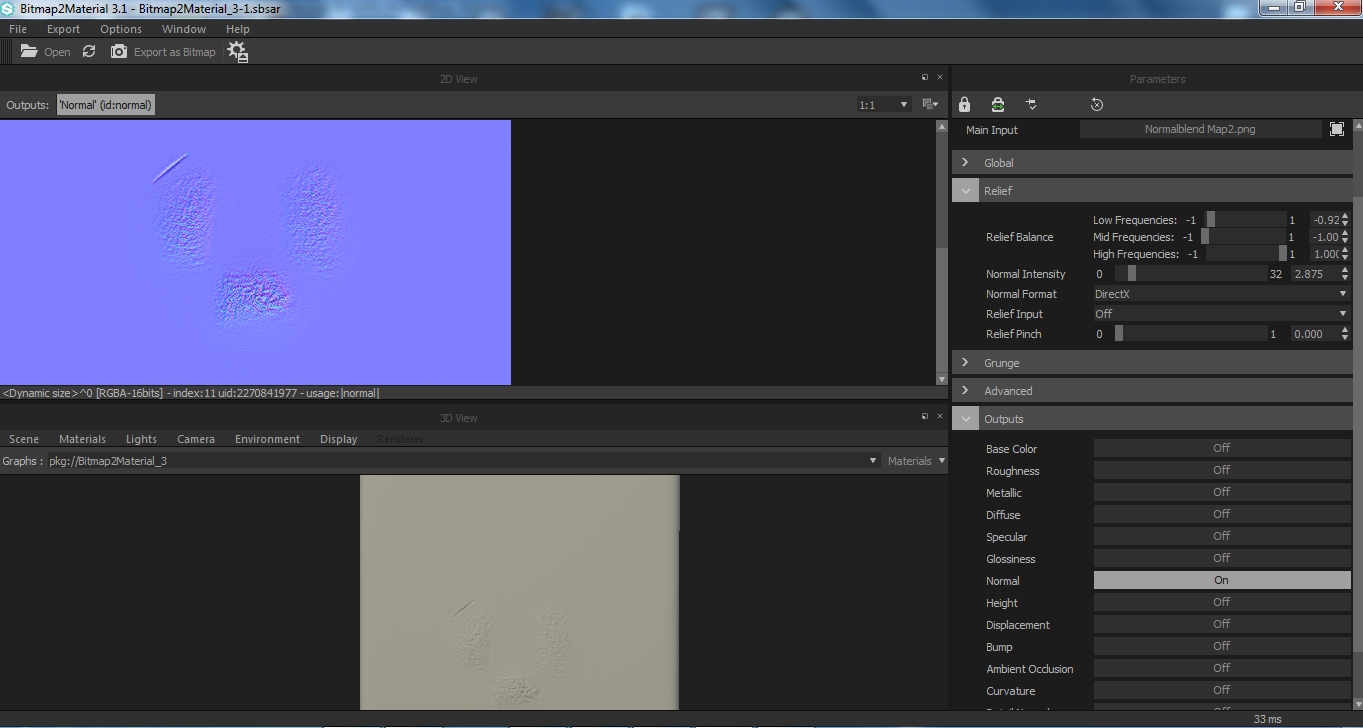1363x728 pixels.
Task: Open the Relief Input dropdown
Action: click(x=1220, y=314)
